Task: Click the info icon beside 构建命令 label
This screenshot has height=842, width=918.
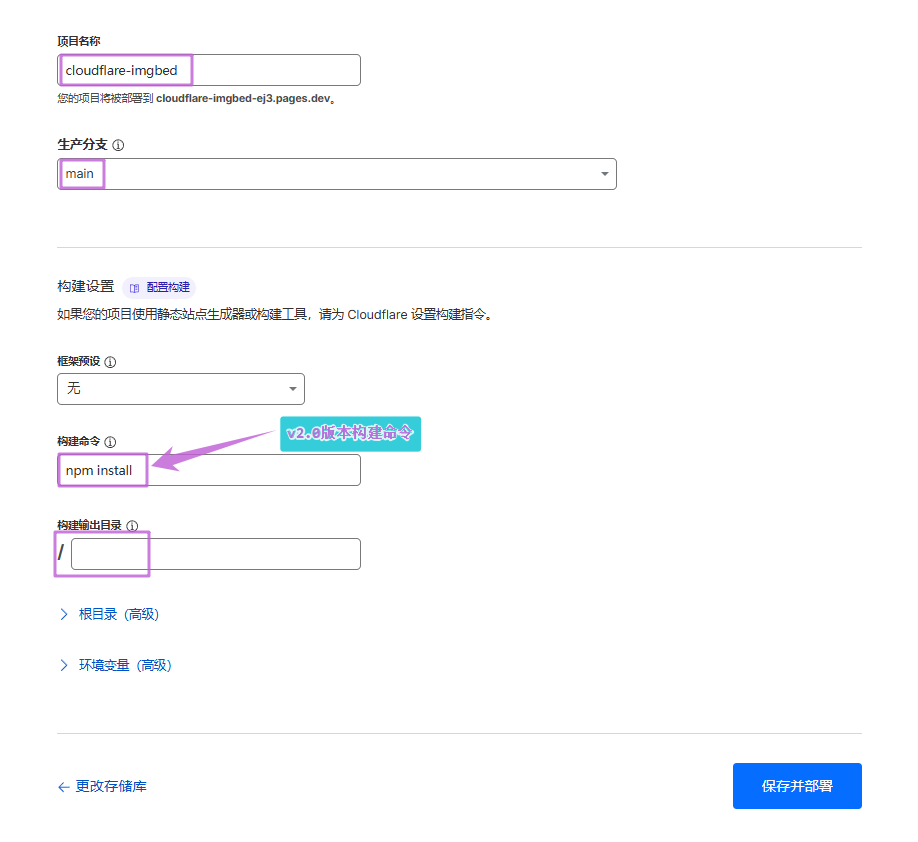Action: (110, 441)
